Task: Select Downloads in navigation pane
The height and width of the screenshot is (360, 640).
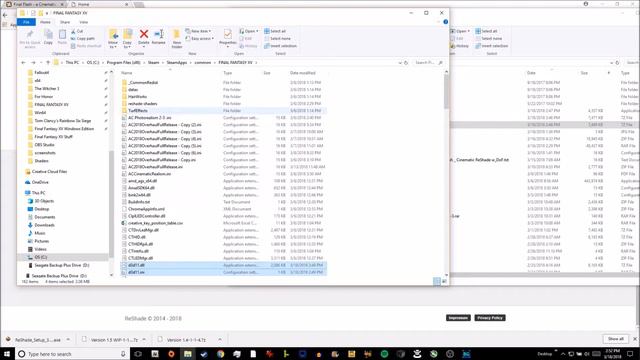Action: coord(44,225)
